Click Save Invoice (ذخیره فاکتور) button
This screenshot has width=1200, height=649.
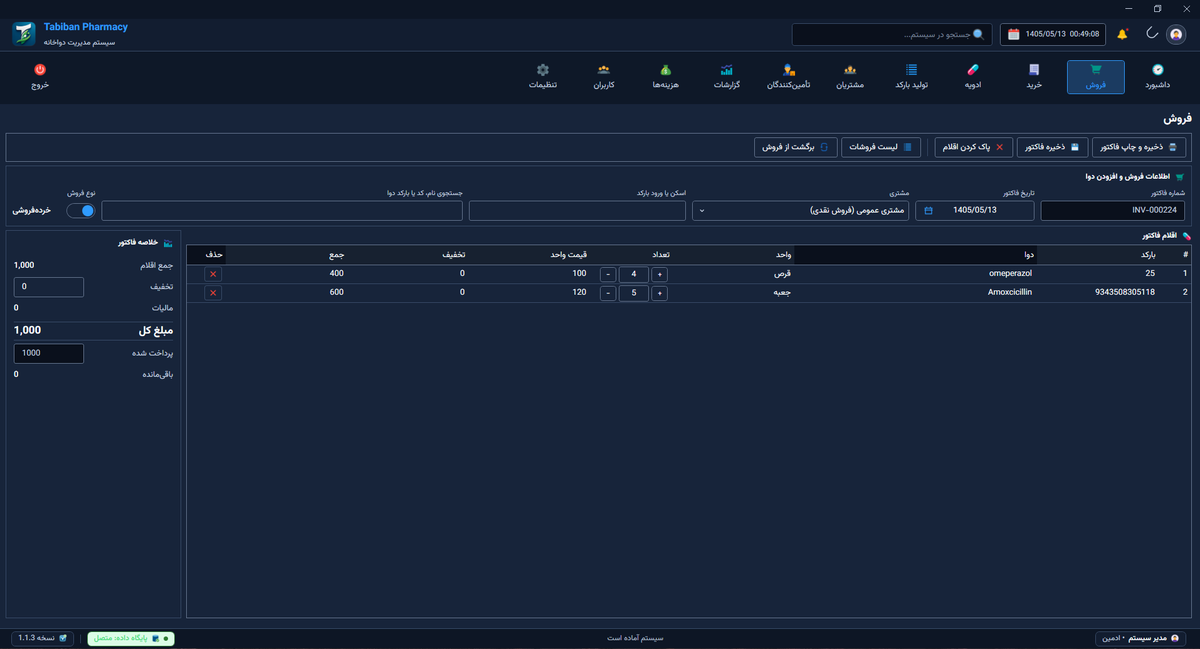tap(1052, 147)
